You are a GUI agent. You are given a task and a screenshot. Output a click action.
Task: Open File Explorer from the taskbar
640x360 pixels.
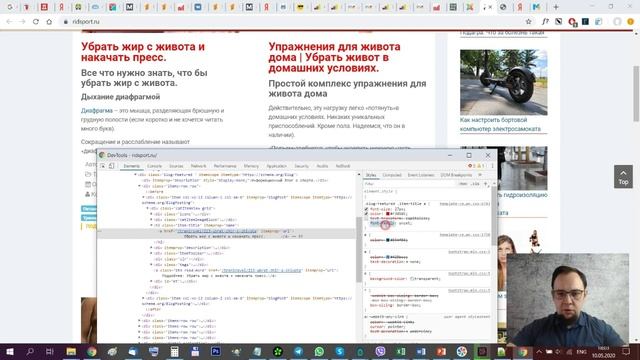point(71,352)
